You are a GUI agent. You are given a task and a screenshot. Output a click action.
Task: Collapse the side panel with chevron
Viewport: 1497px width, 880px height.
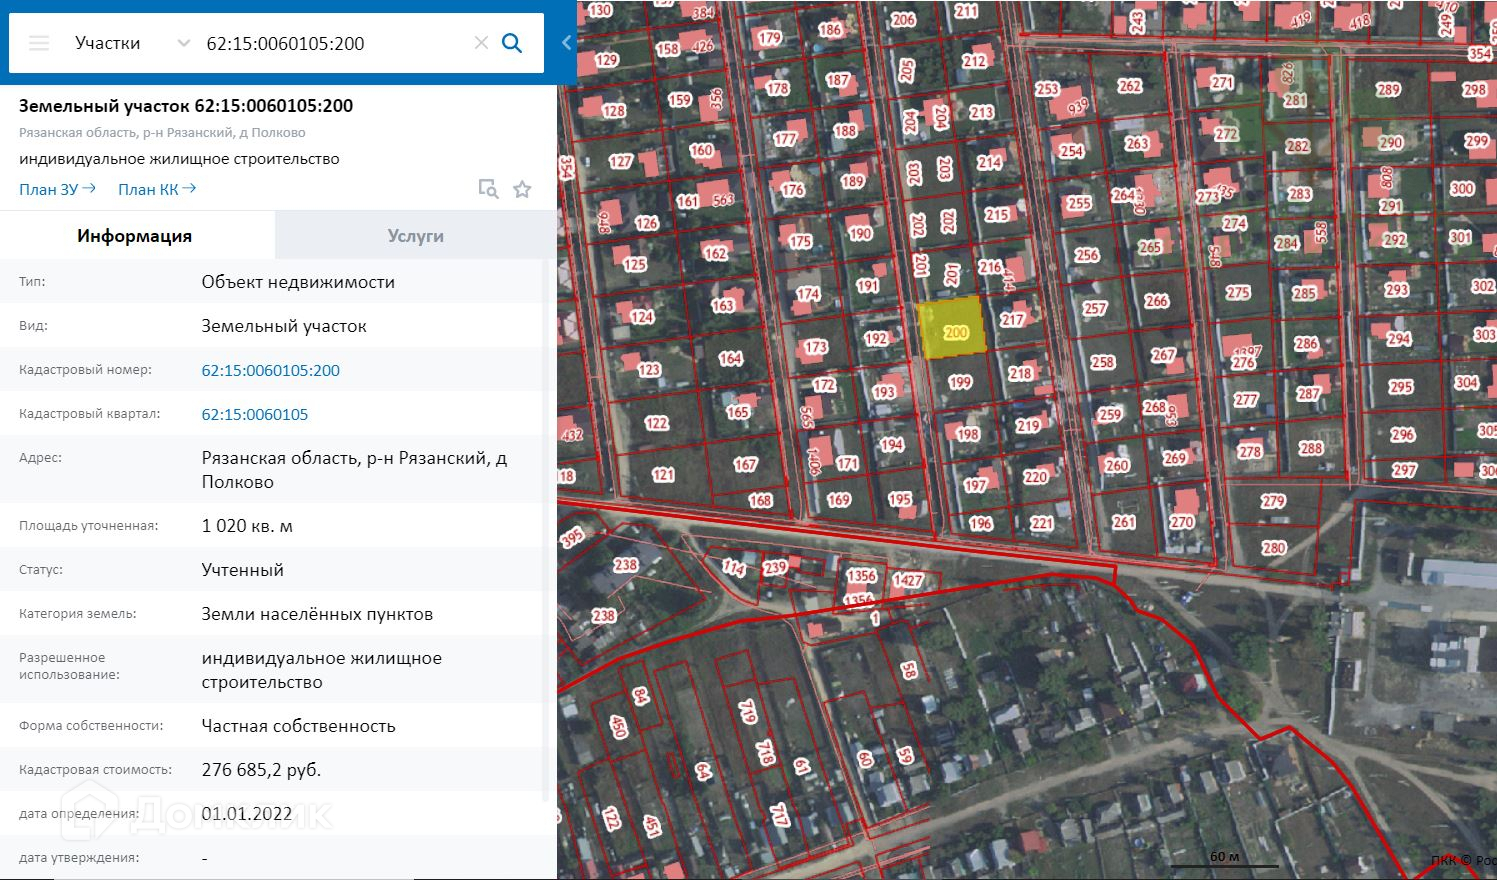point(566,43)
